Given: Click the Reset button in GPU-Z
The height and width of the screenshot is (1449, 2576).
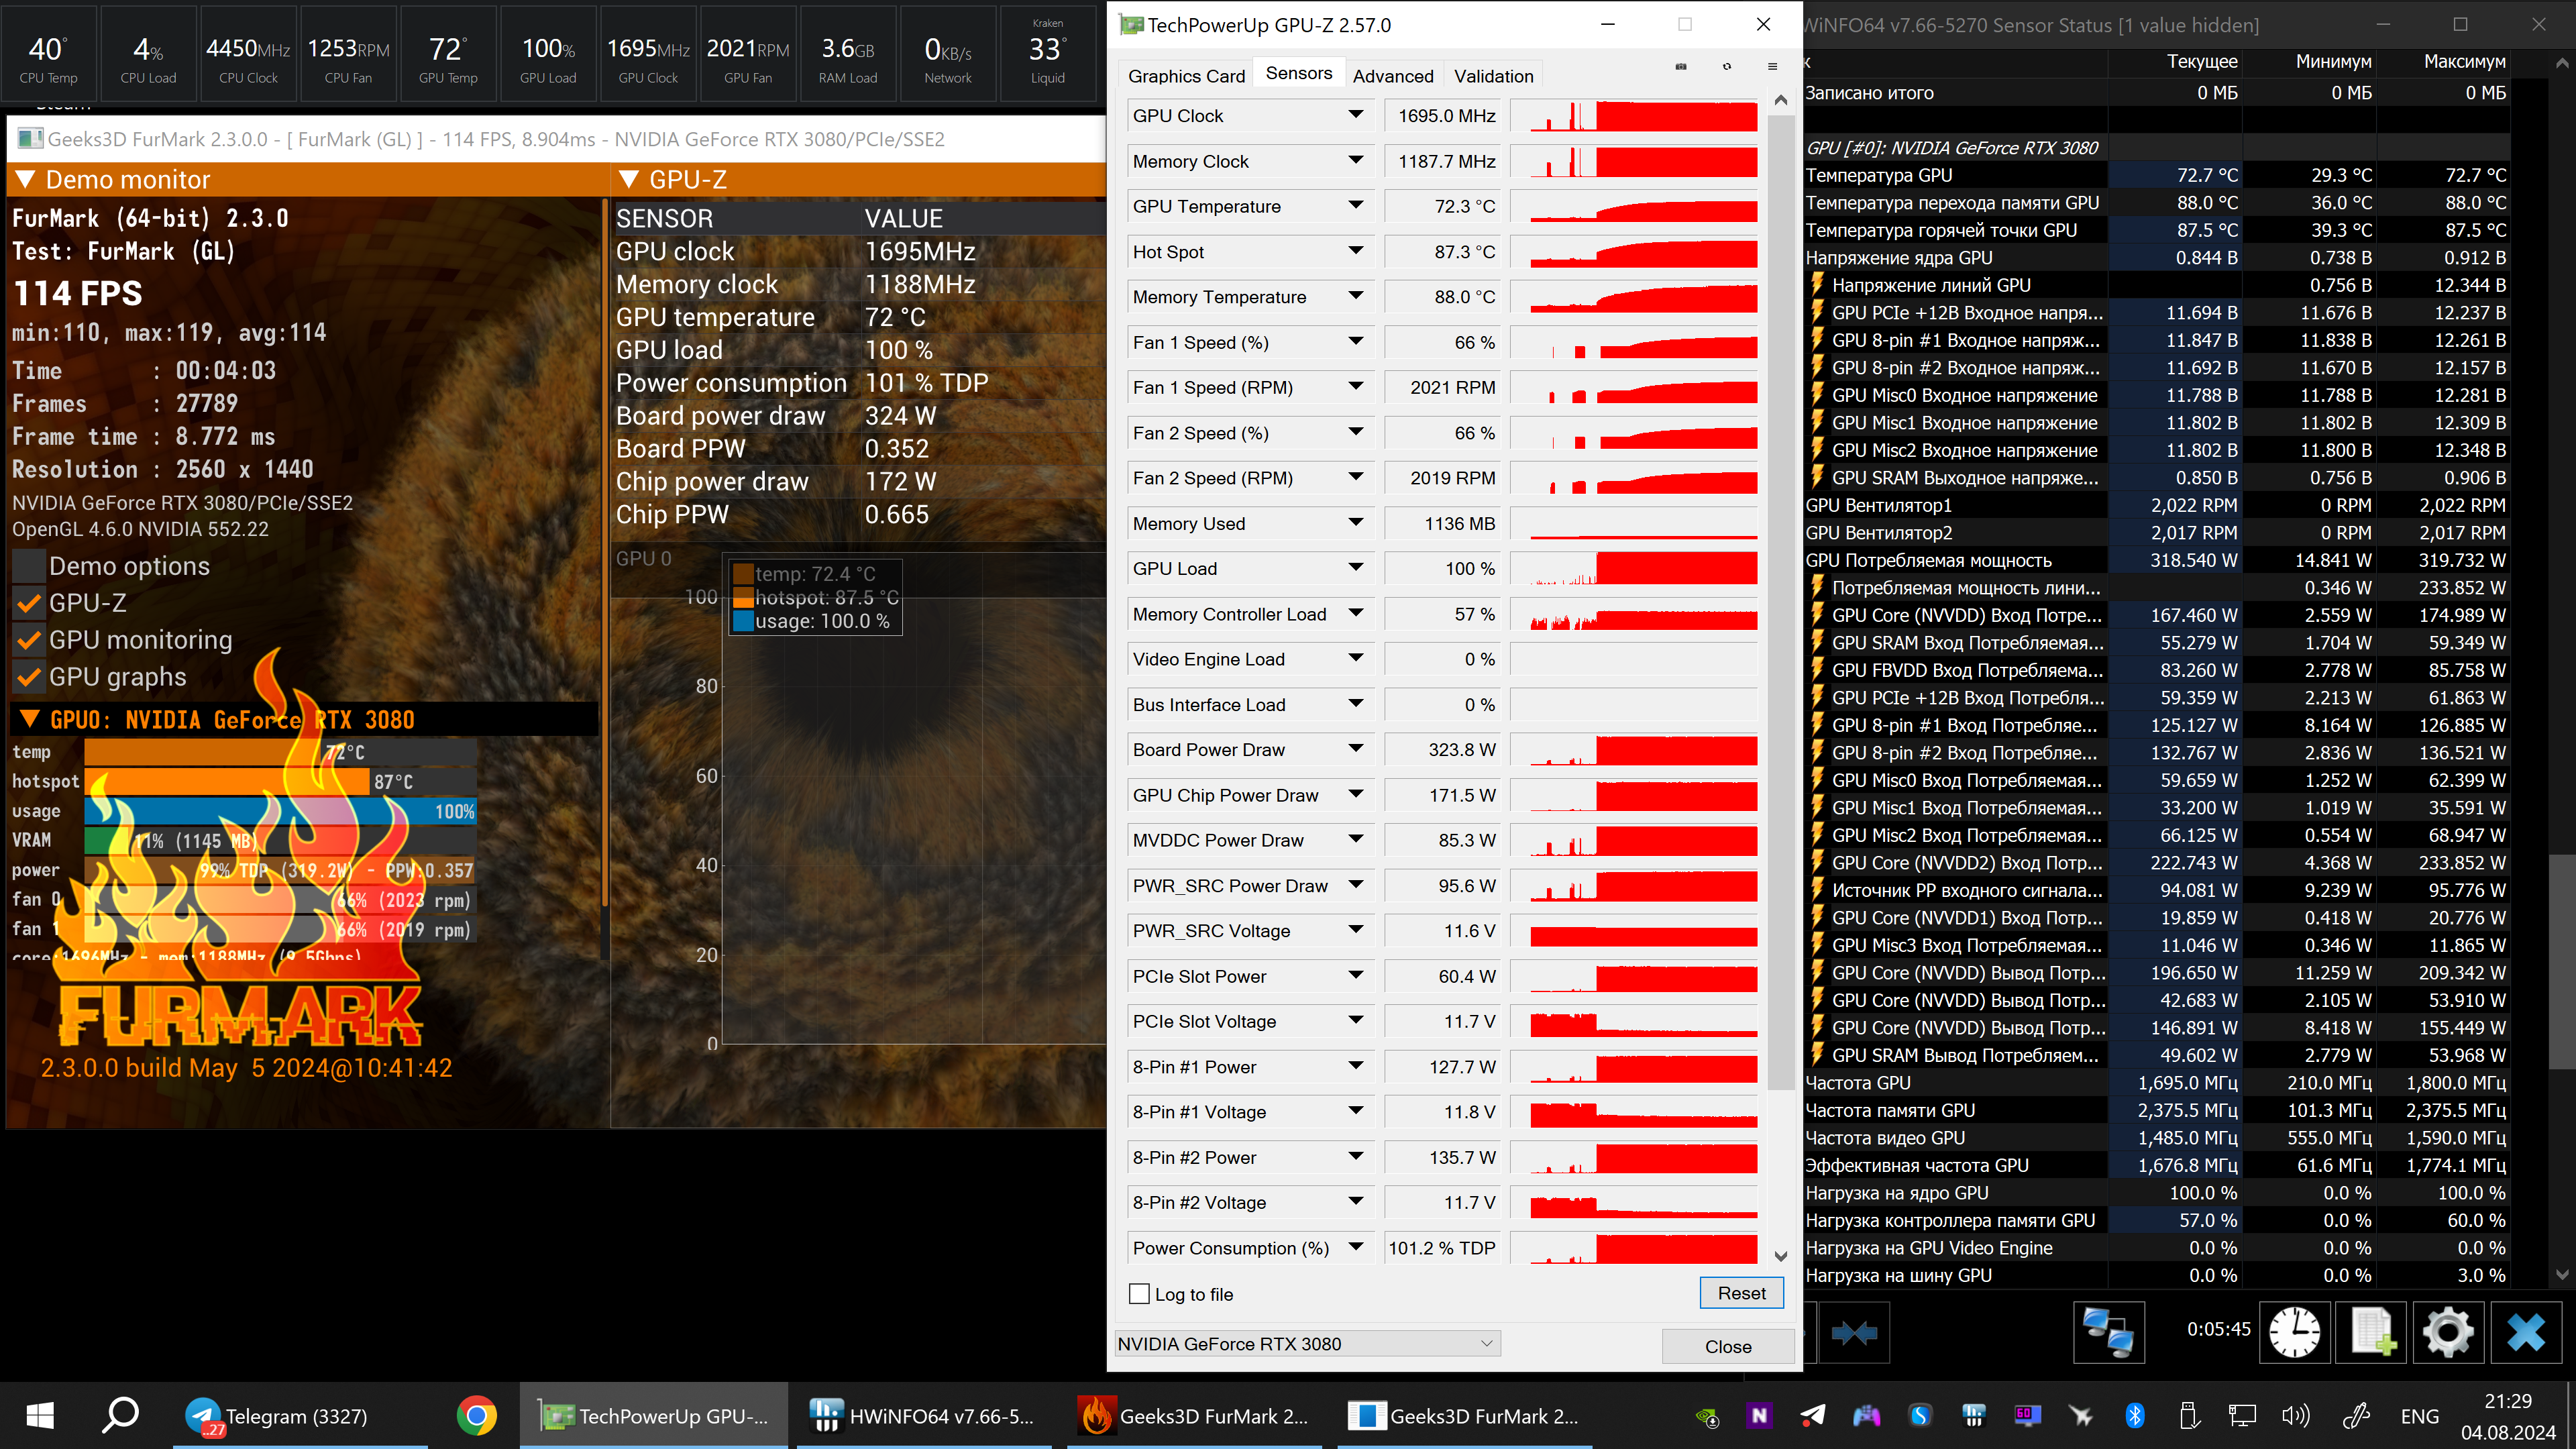Looking at the screenshot, I should coord(1741,1293).
